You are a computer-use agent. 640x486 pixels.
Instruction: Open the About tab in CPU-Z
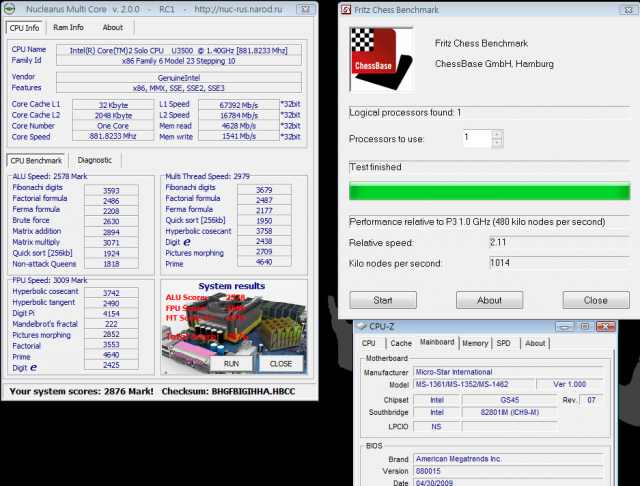(x=535, y=343)
